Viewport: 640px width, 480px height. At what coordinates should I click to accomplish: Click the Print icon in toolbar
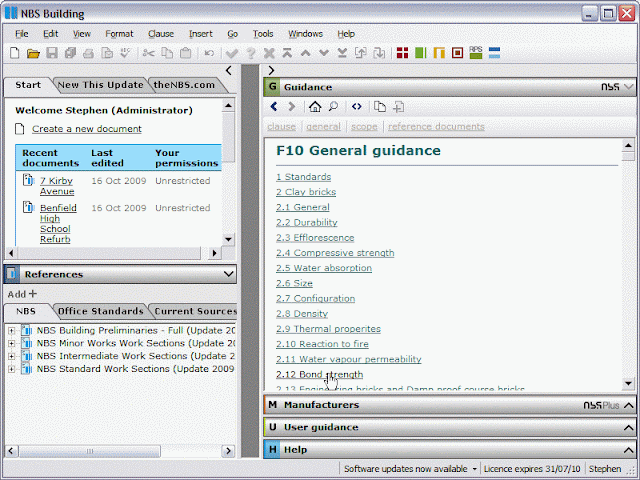coord(89,53)
